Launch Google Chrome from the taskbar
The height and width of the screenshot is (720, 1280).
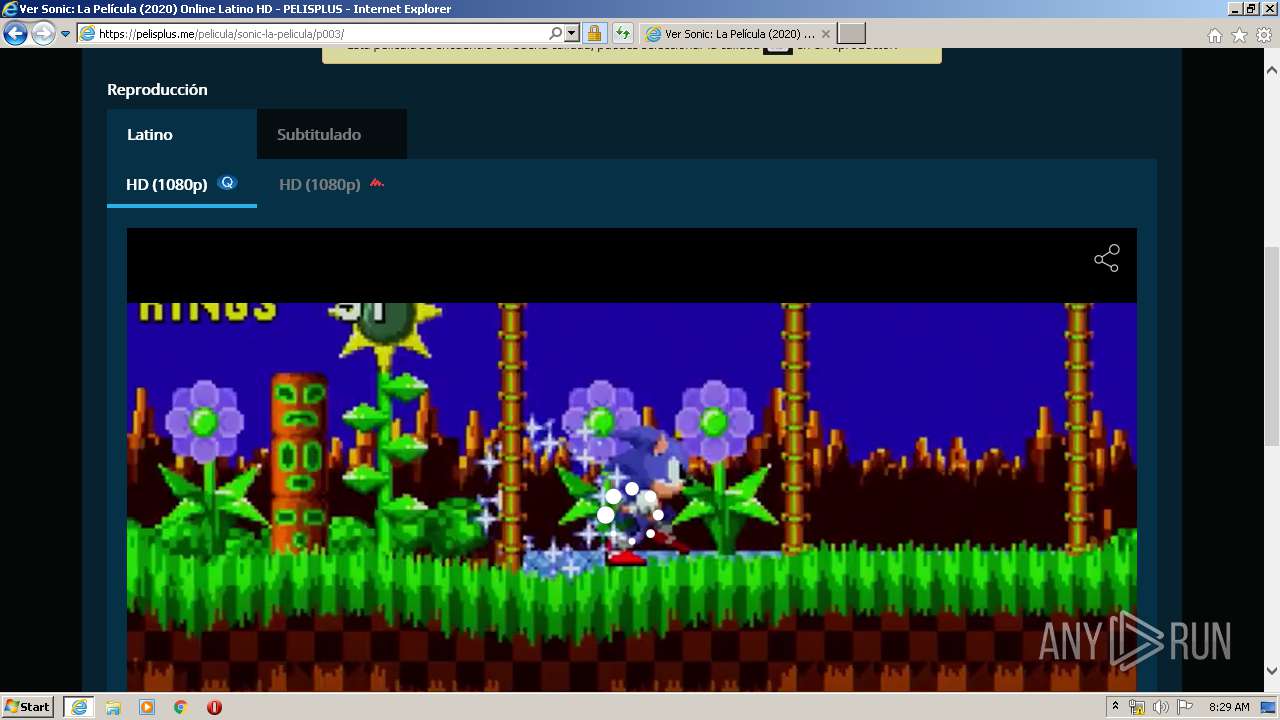coord(181,707)
